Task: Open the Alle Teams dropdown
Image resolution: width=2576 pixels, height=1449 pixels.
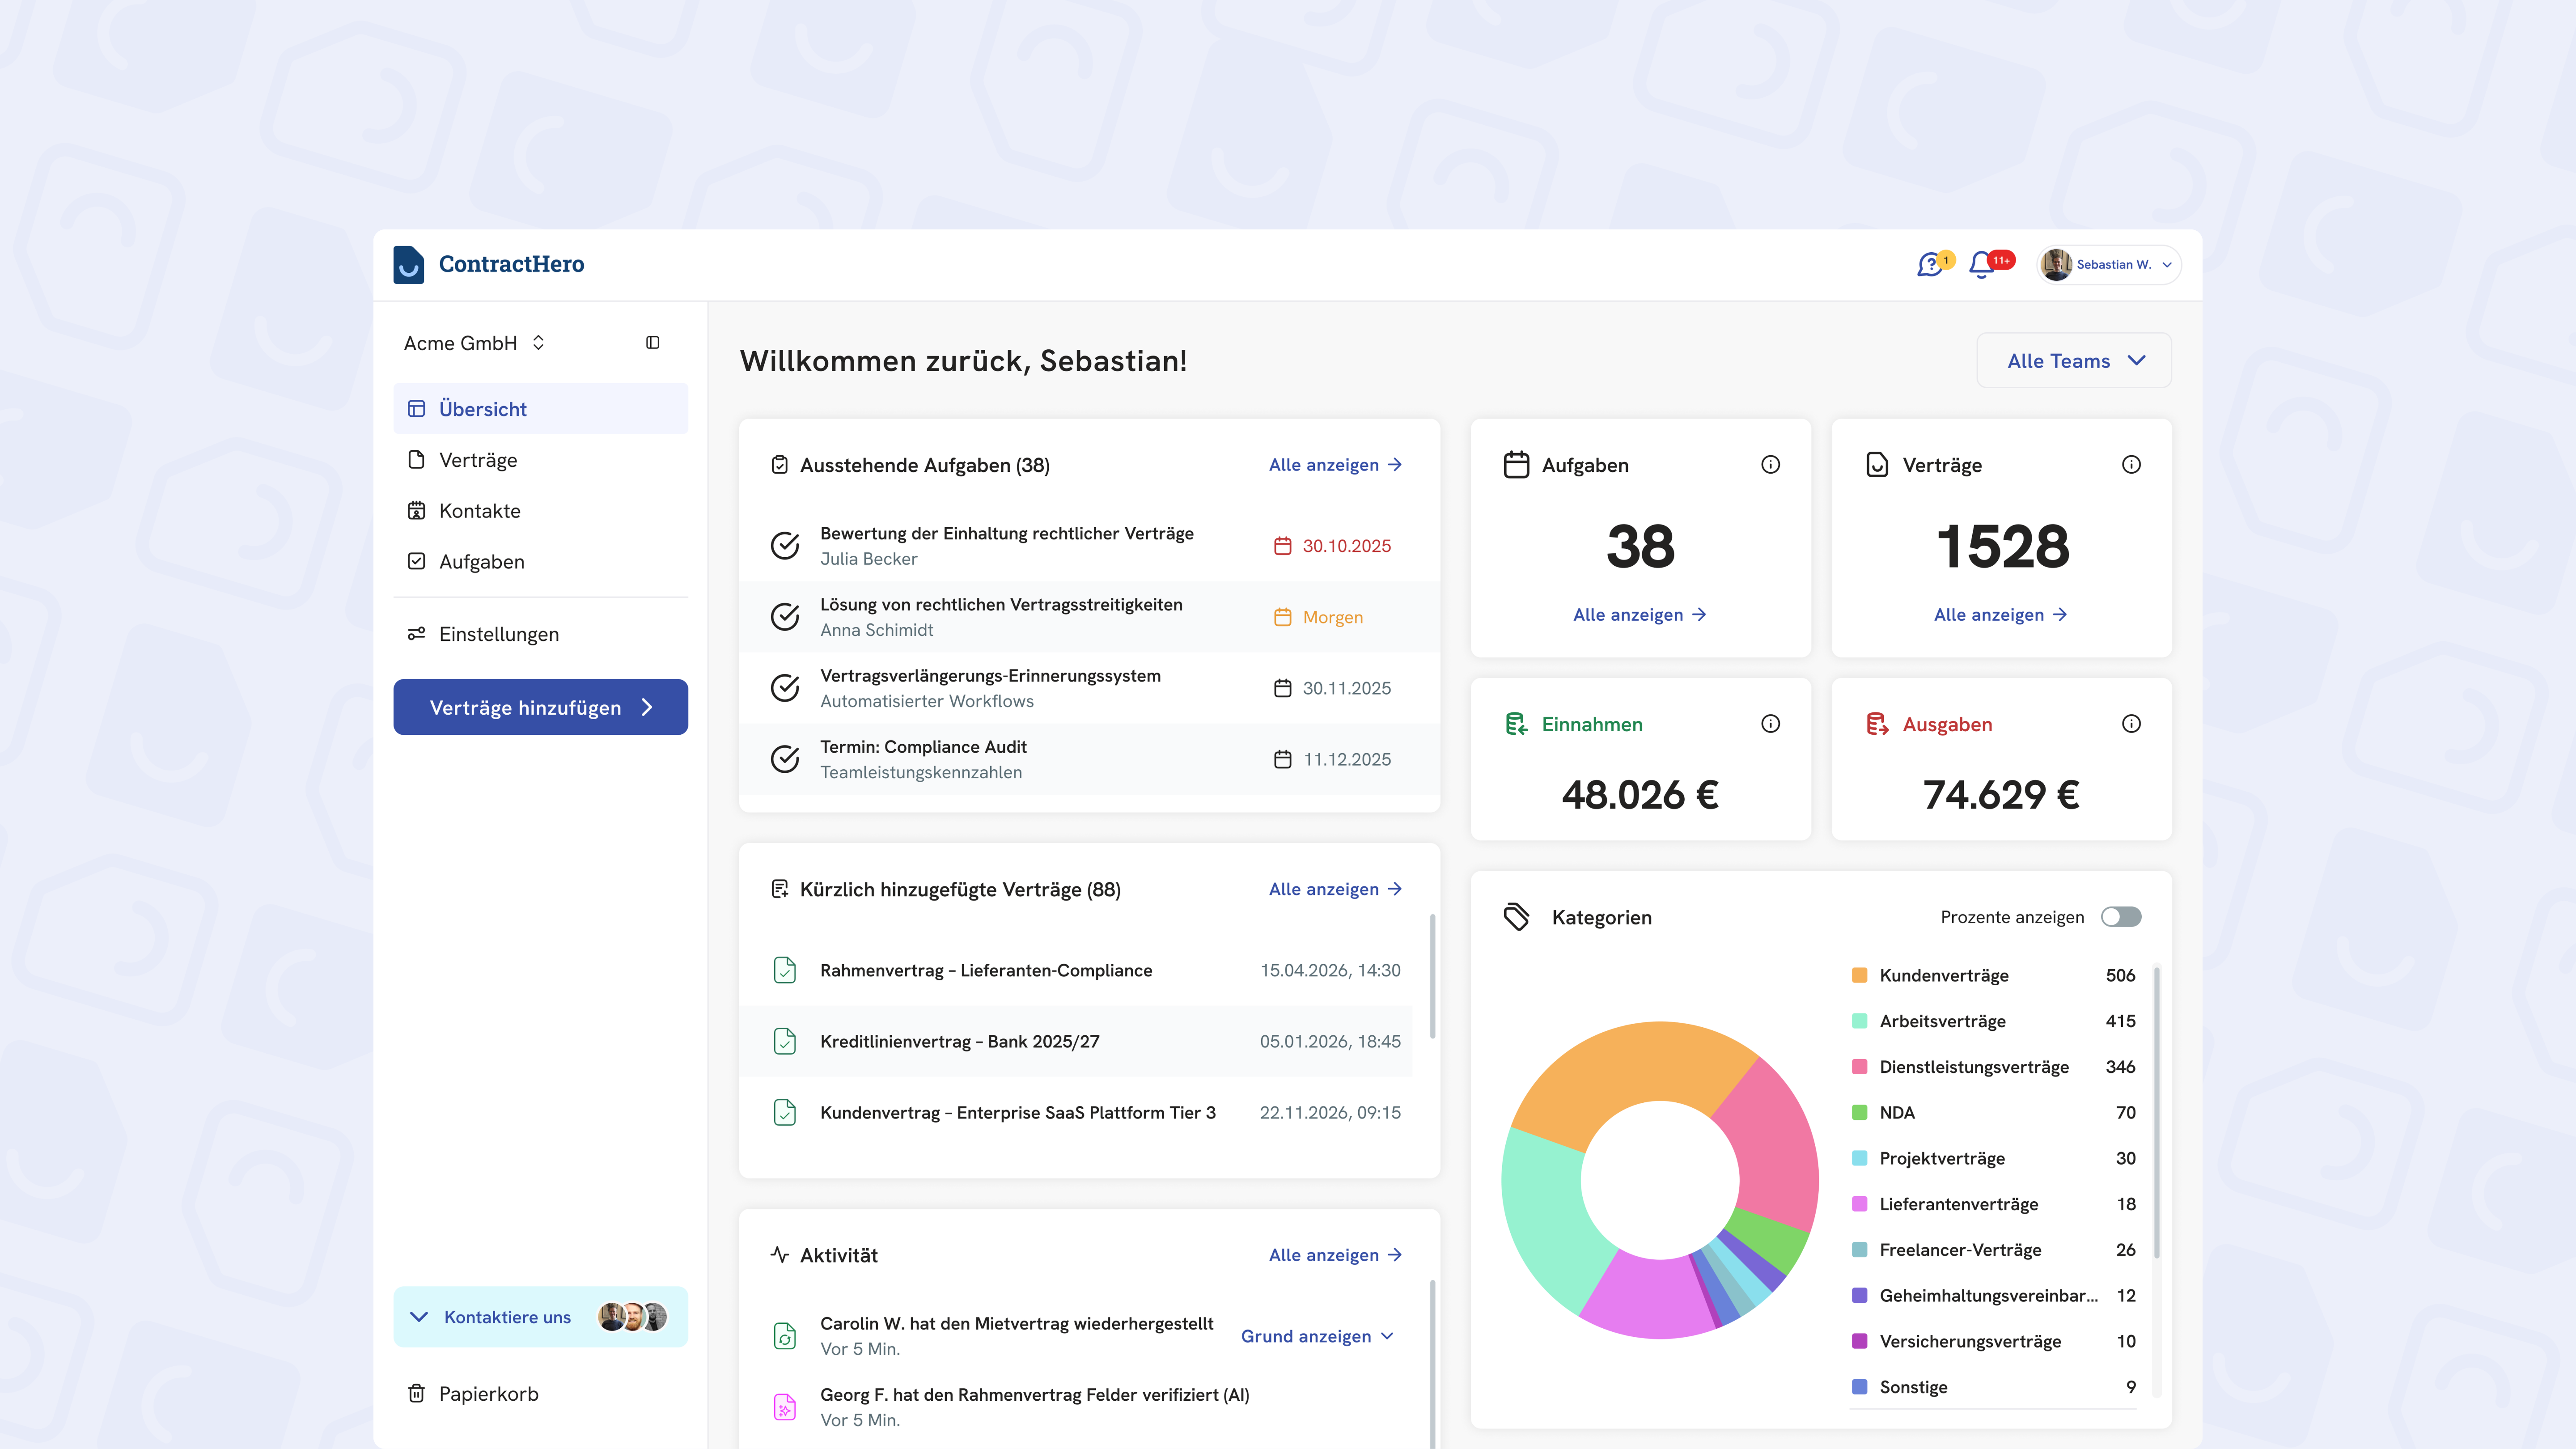Action: [x=2074, y=361]
